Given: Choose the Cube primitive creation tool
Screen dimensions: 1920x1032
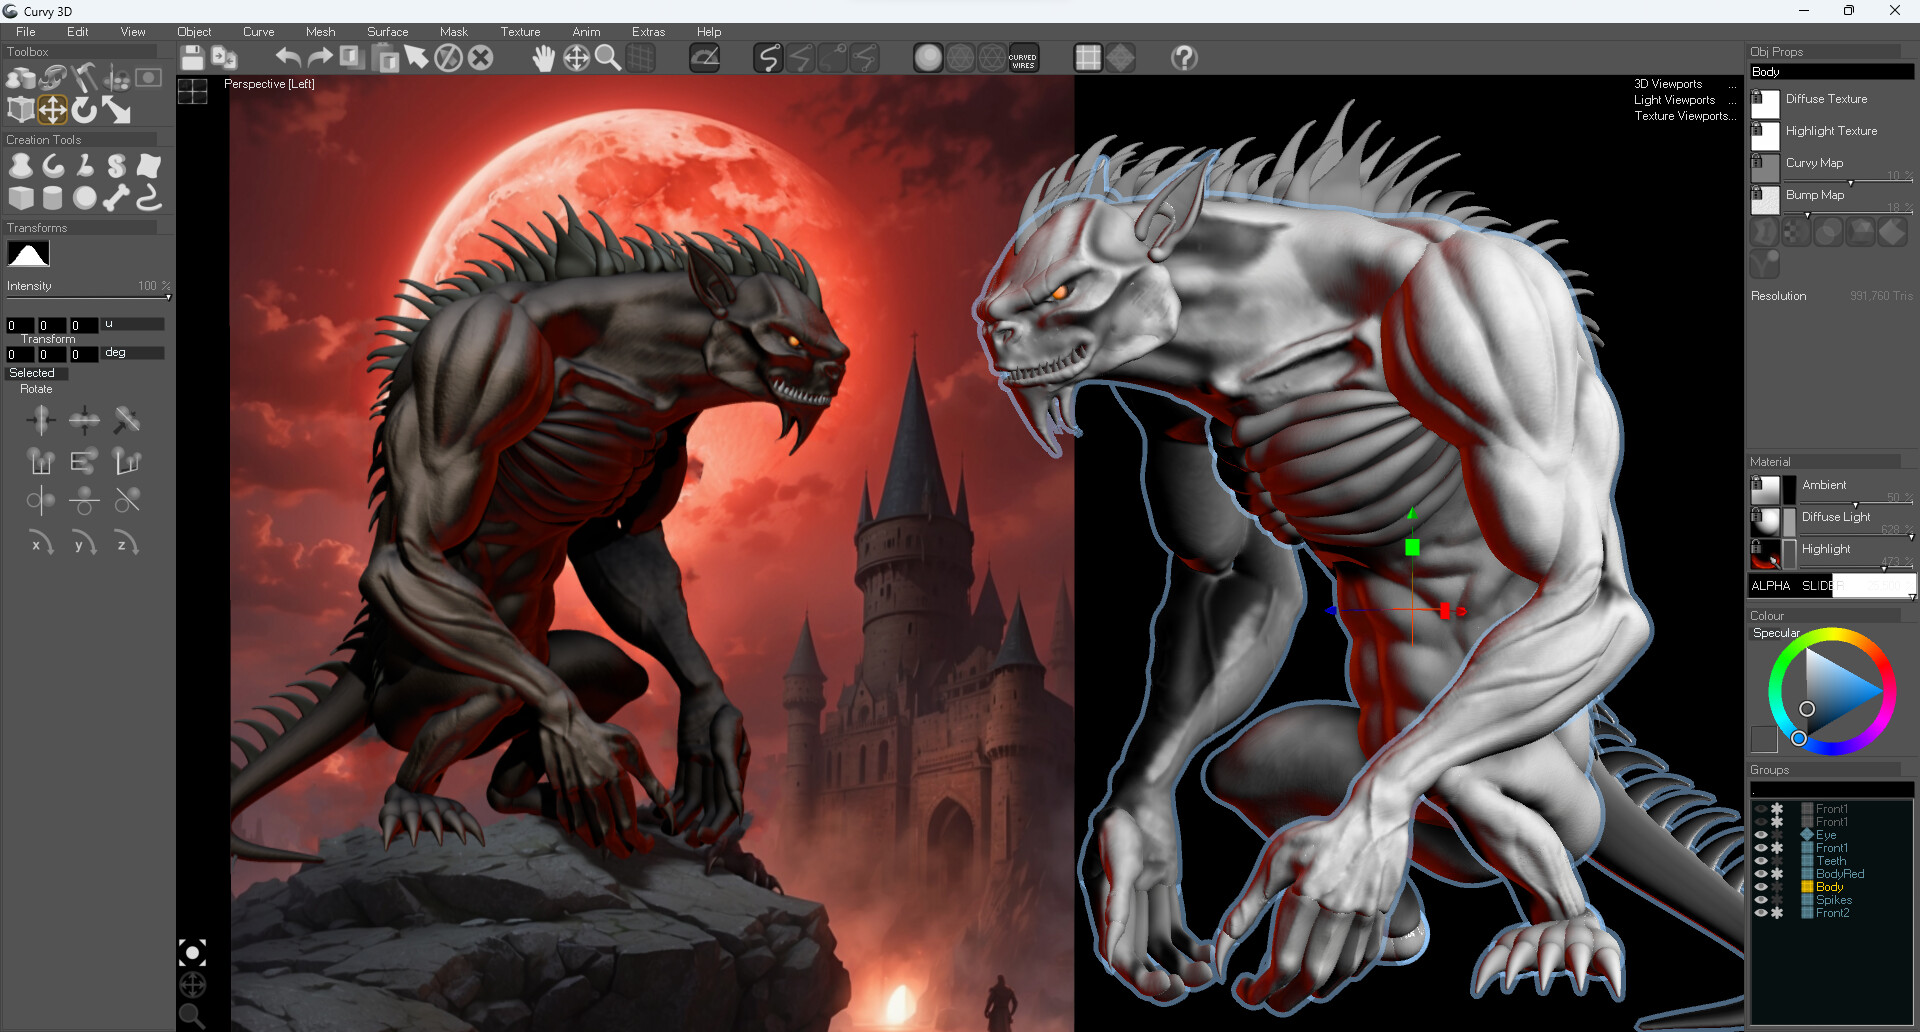Looking at the screenshot, I should click(x=21, y=198).
